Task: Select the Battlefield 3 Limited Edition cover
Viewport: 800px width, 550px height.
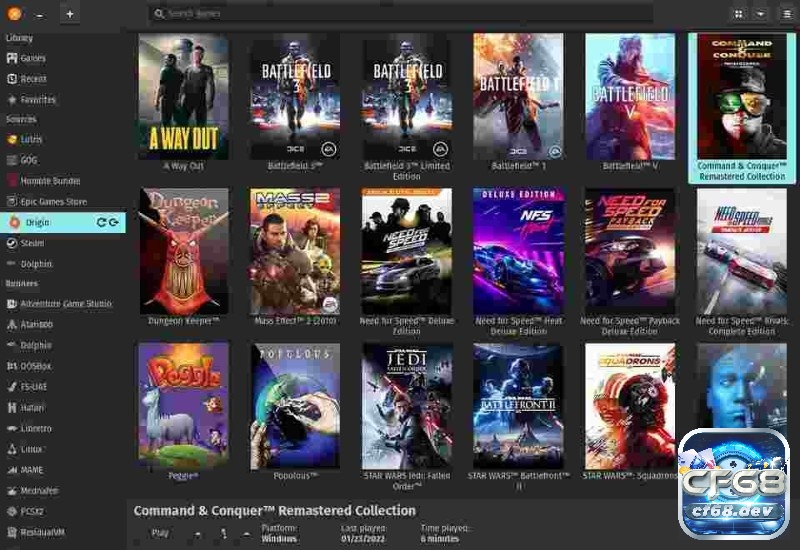Action: tap(407, 96)
